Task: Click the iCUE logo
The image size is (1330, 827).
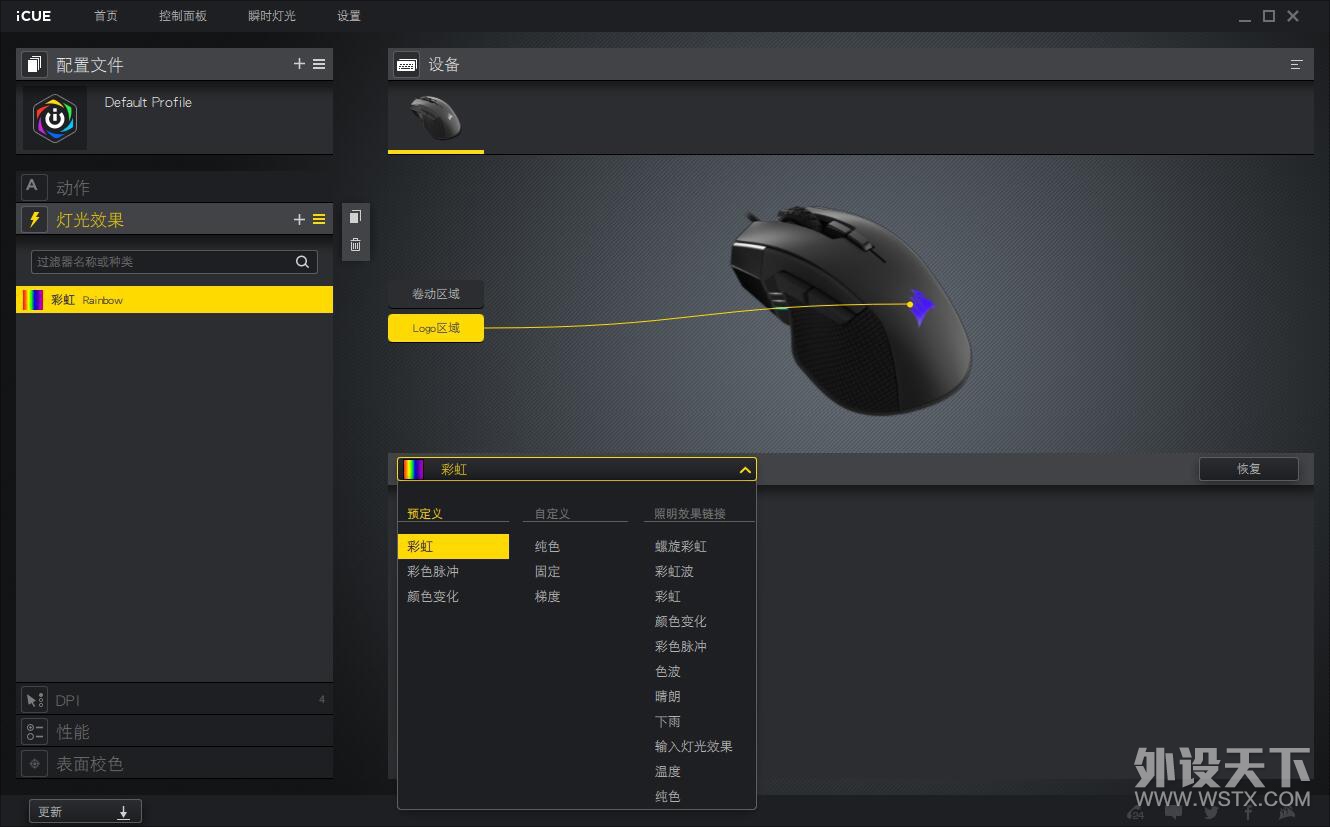Action: click(34, 16)
